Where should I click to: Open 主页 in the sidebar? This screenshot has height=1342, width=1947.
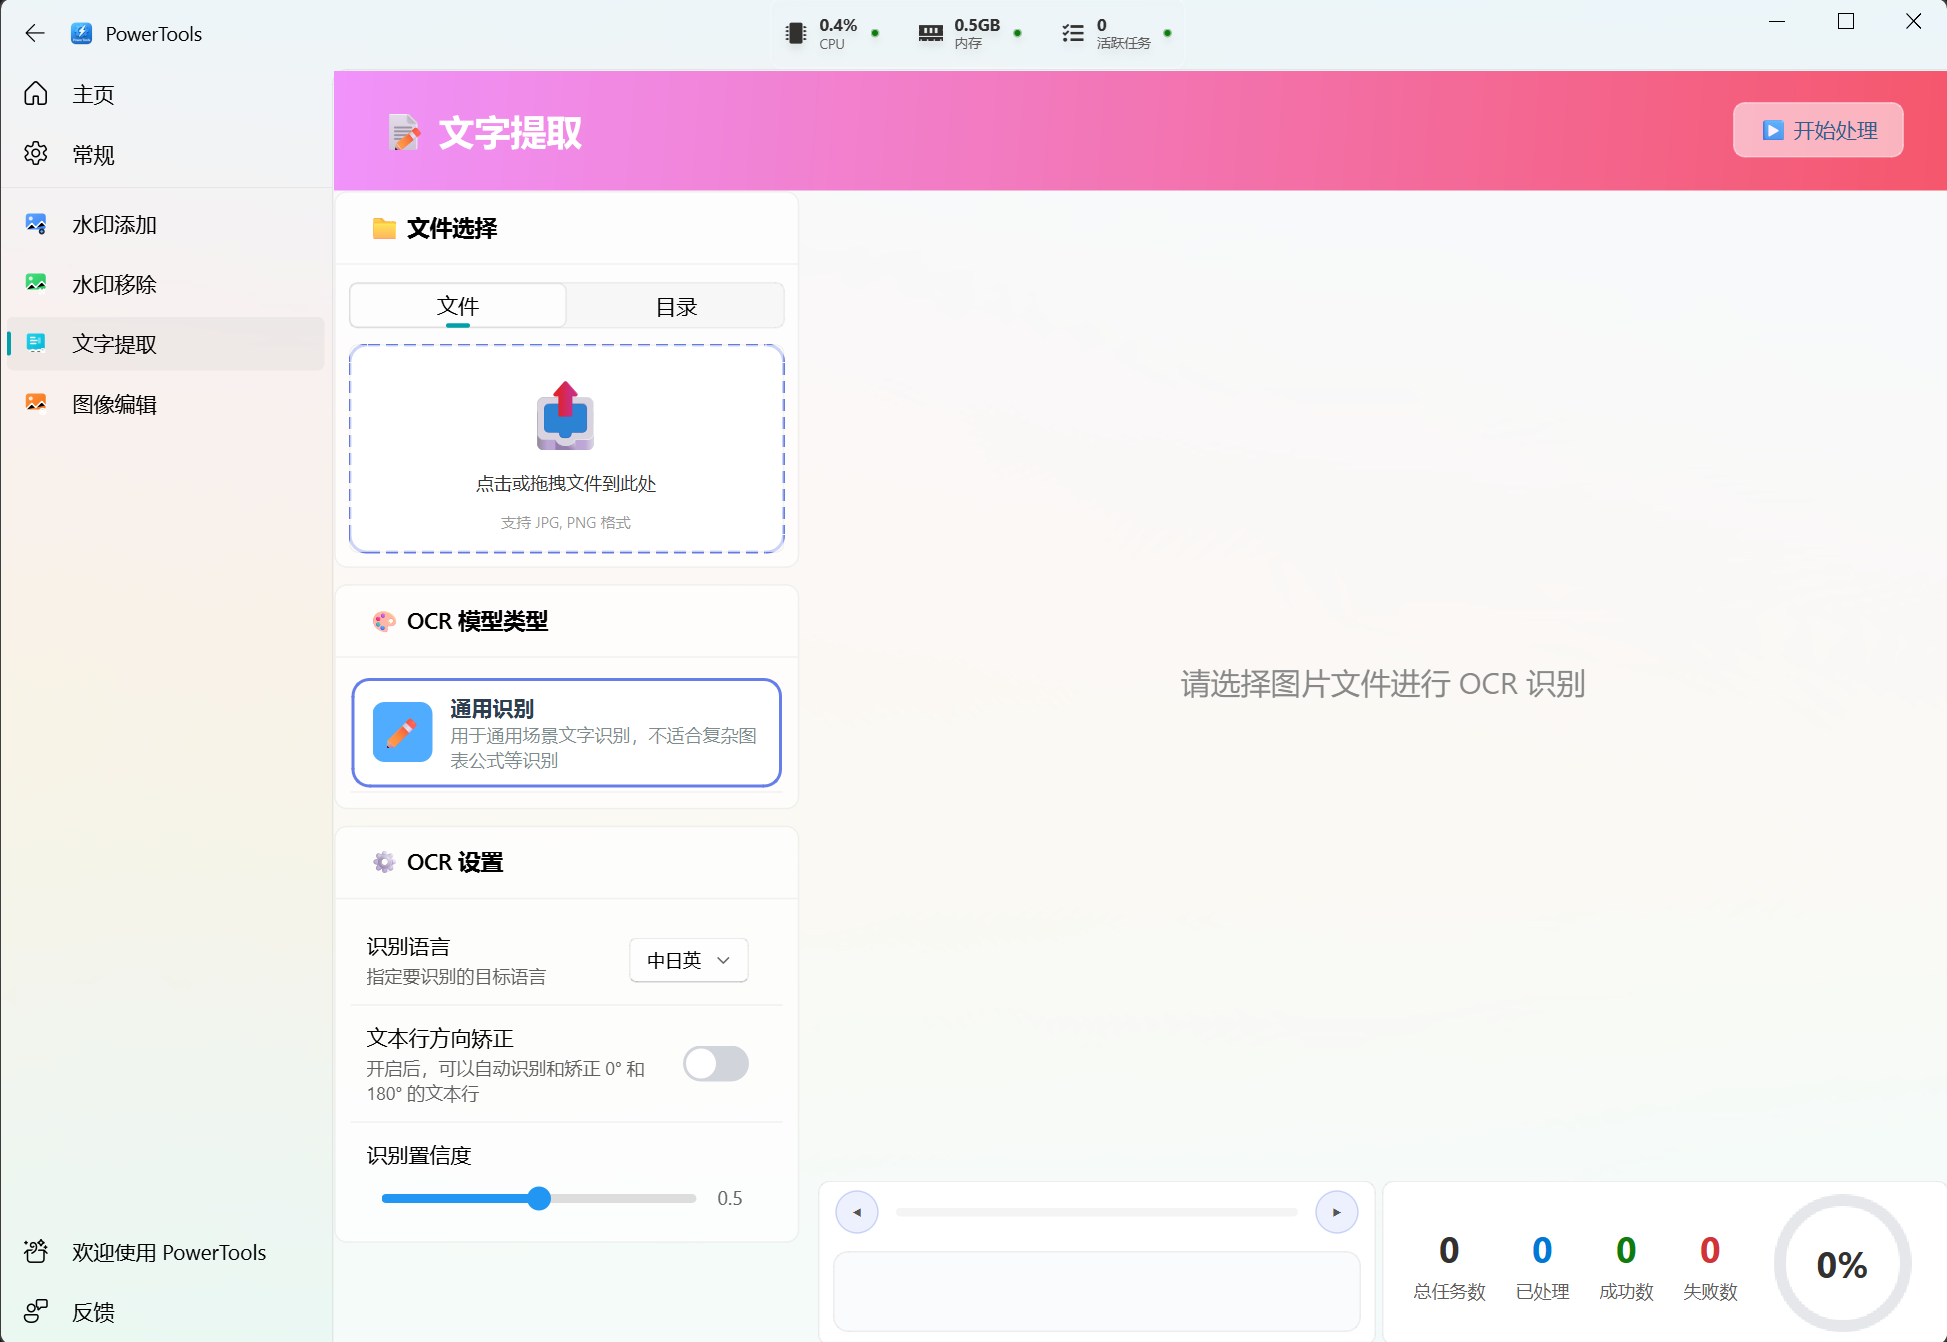(x=166, y=94)
